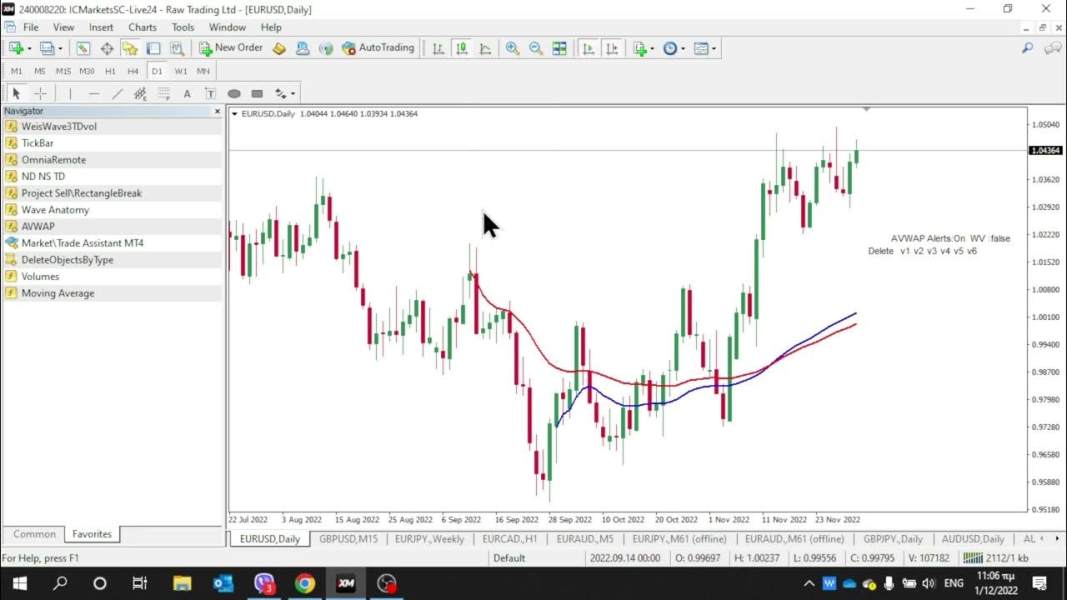Expand the Templates dropdown
The height and width of the screenshot is (600, 1067).
pyautogui.click(x=704, y=48)
